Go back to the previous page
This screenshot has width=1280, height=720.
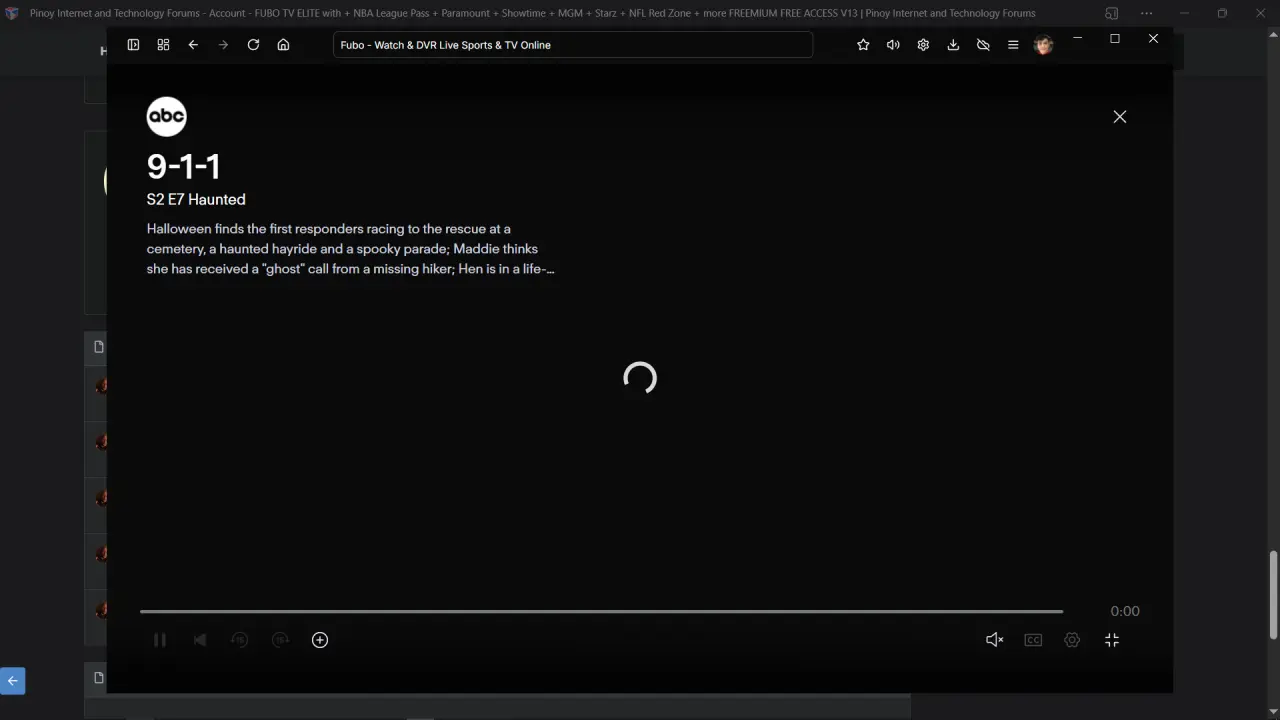tap(193, 45)
